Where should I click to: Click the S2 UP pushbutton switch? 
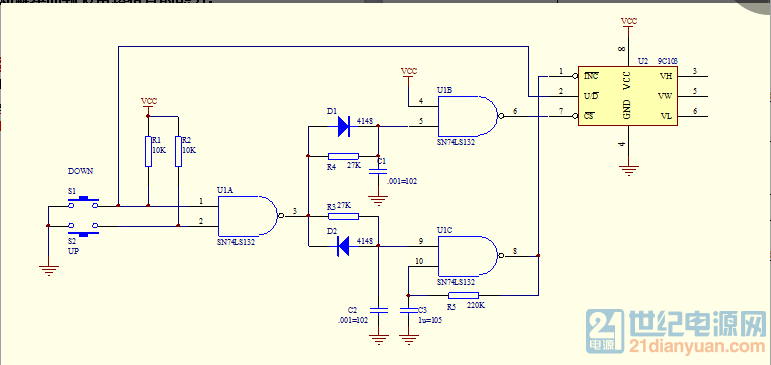click(x=83, y=229)
